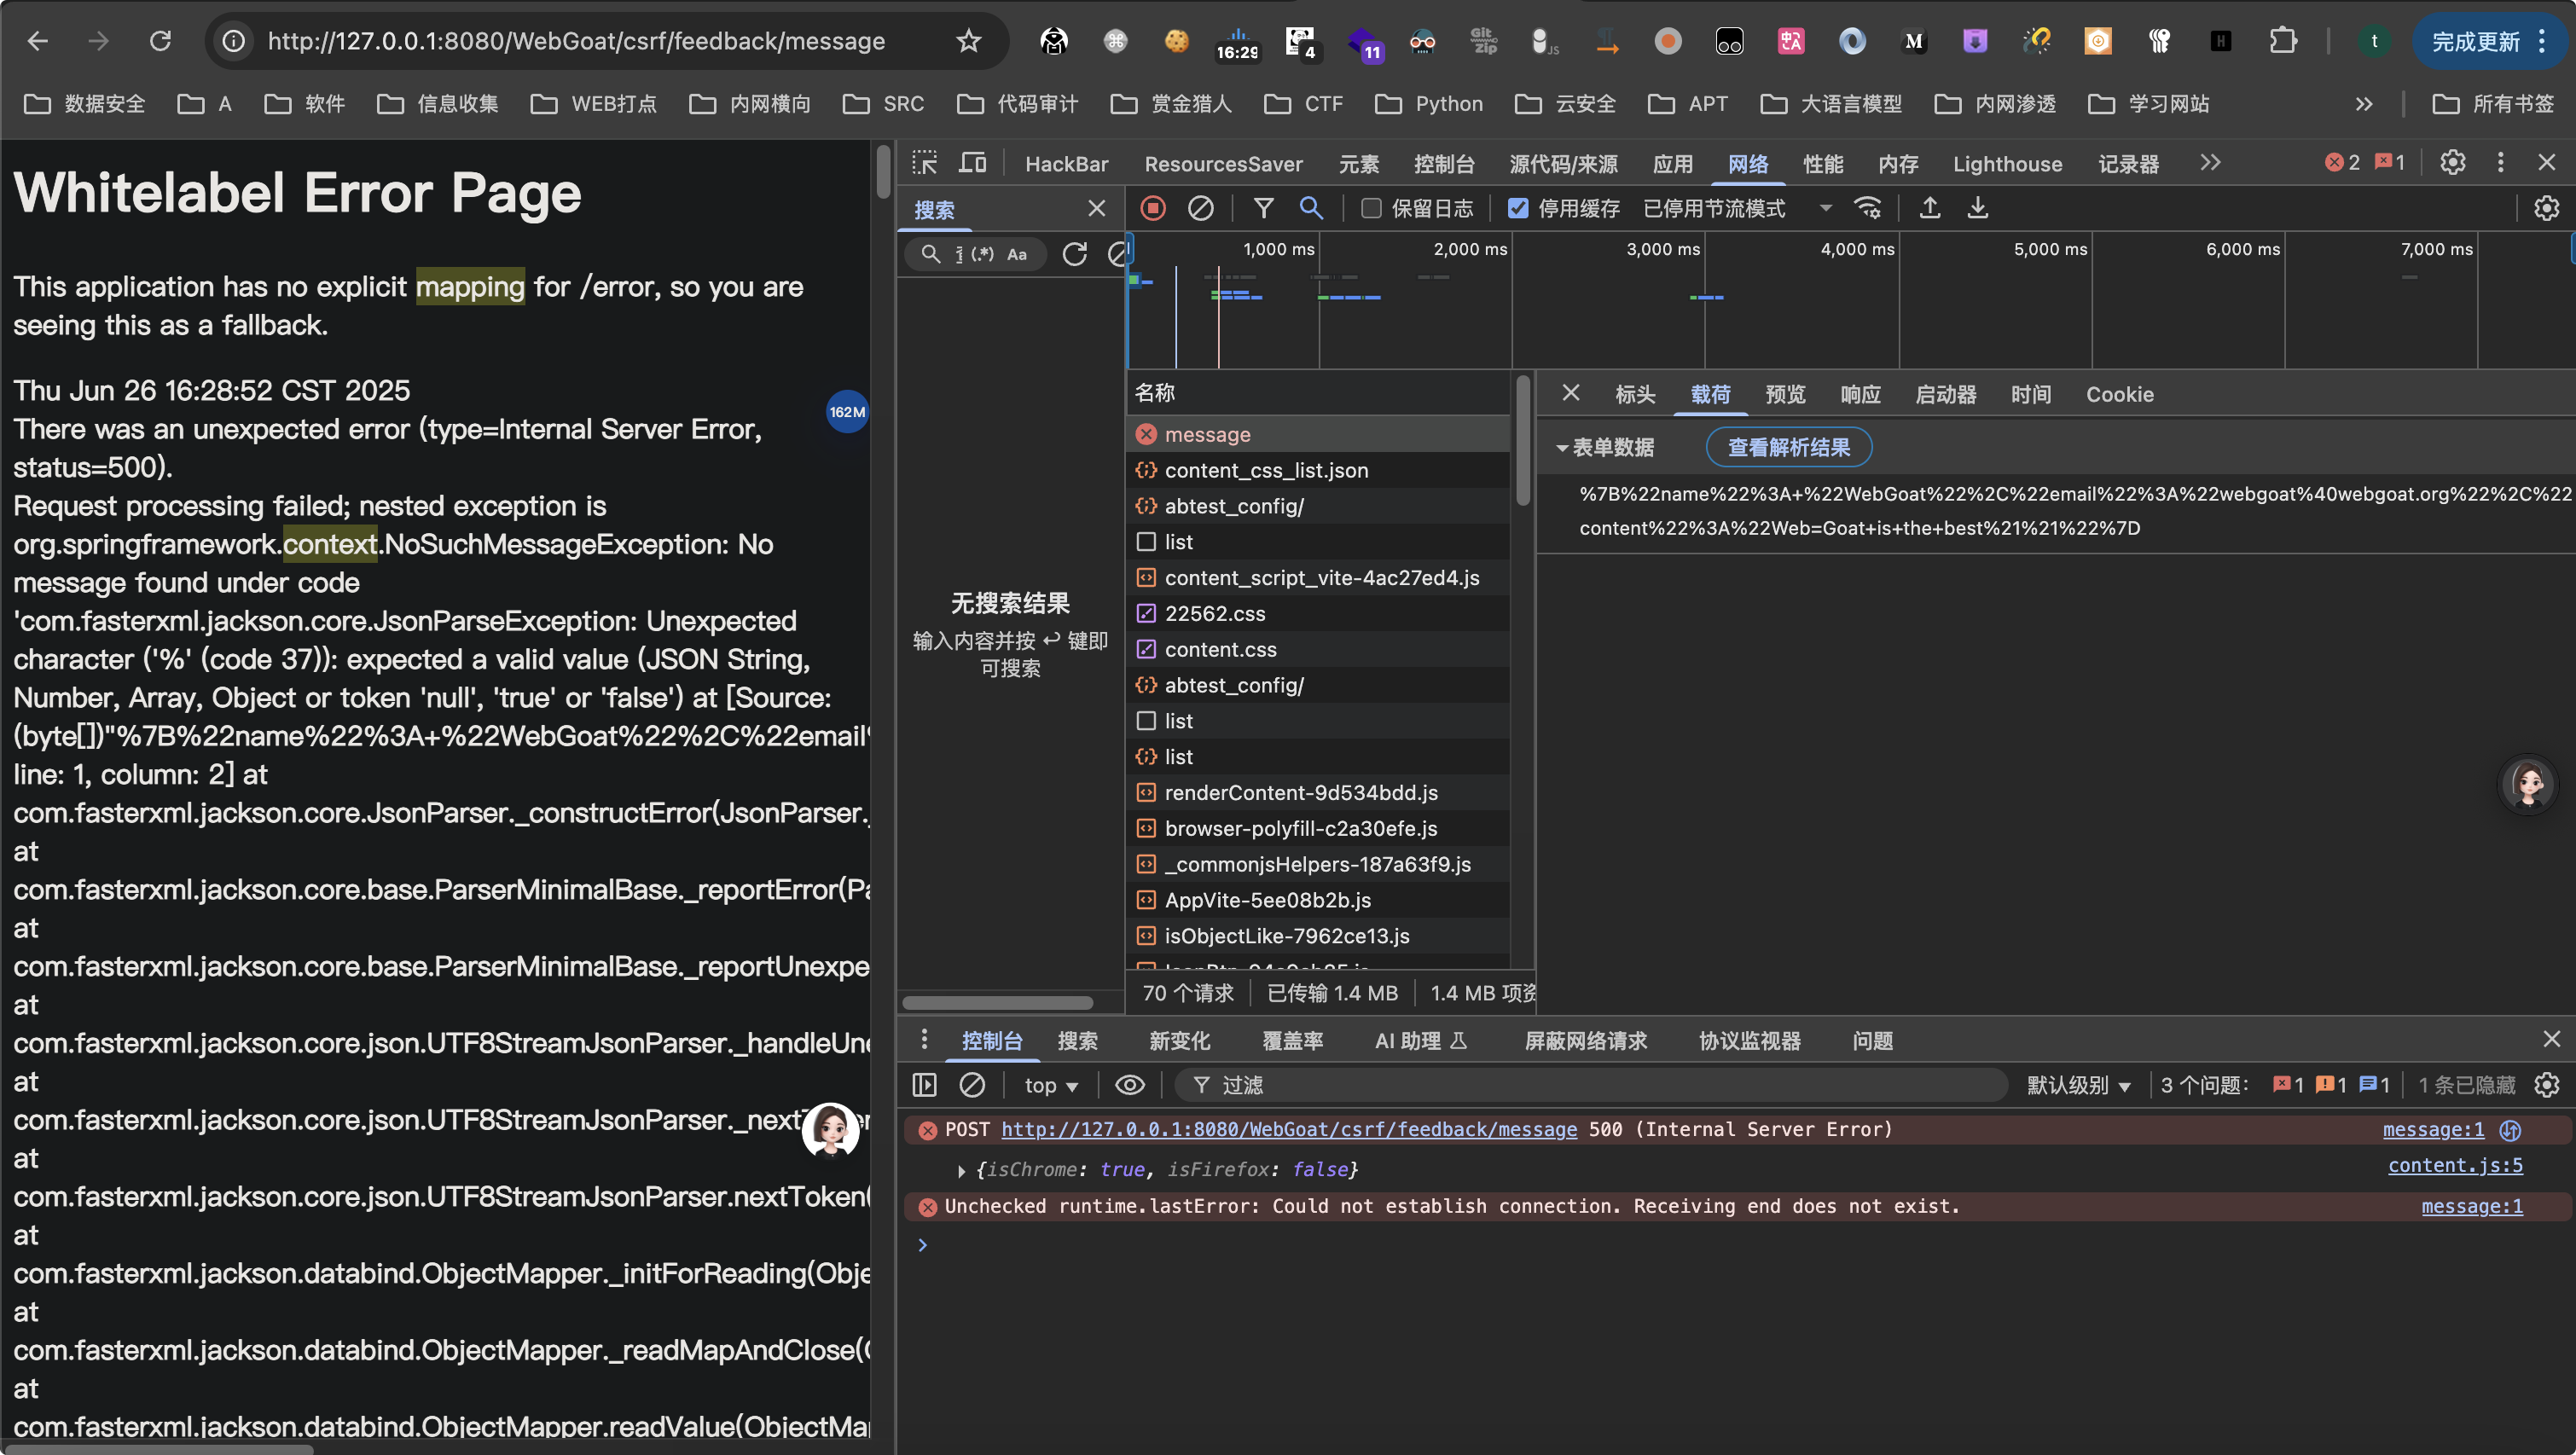Viewport: 2576px width, 1455px height.
Task: Close the bottom console drawer
Action: [x=2551, y=1039]
